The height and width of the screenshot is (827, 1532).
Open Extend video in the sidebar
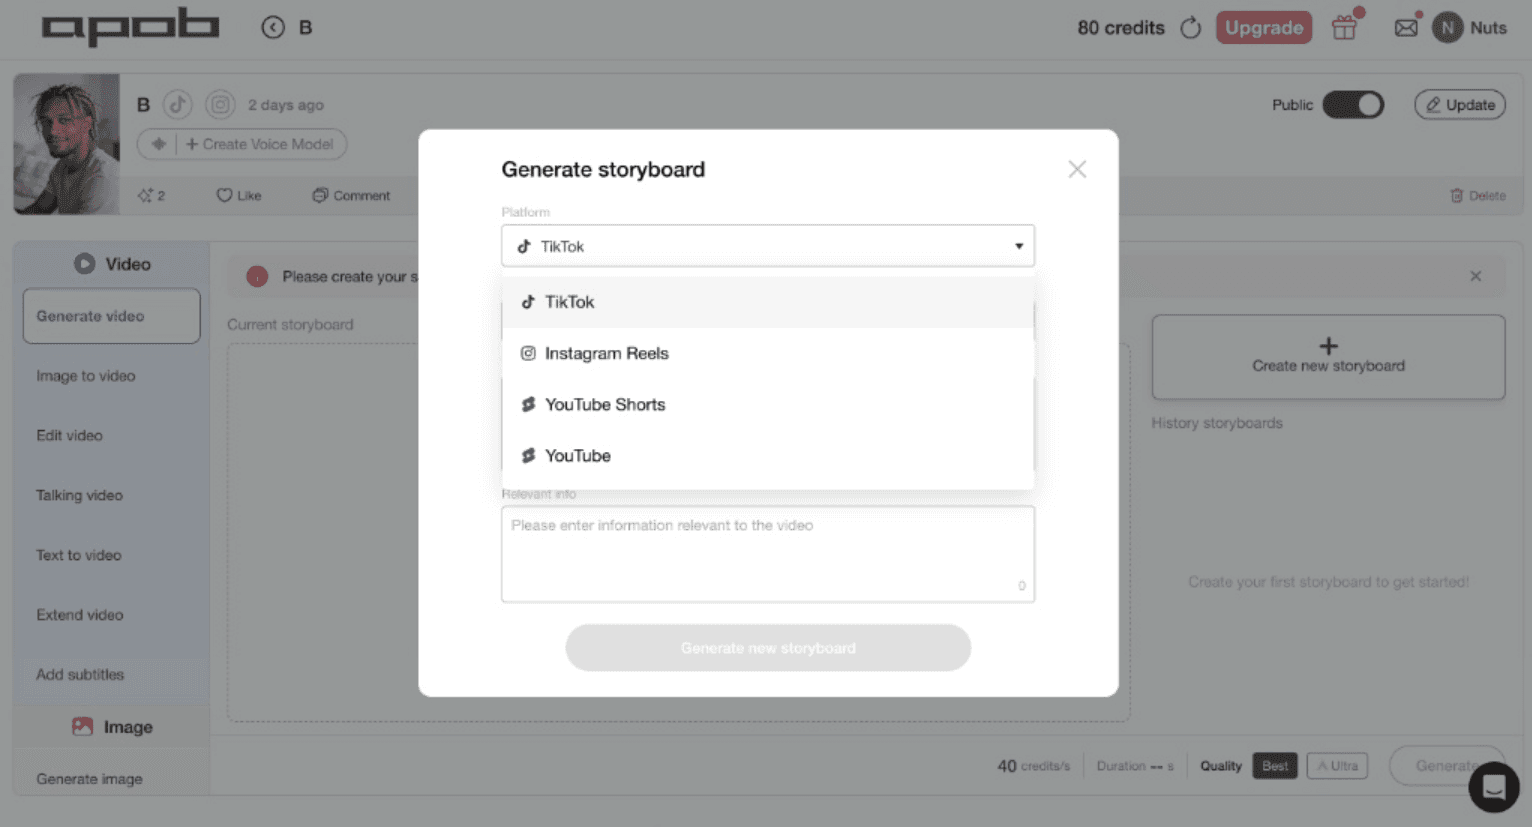[x=80, y=615]
